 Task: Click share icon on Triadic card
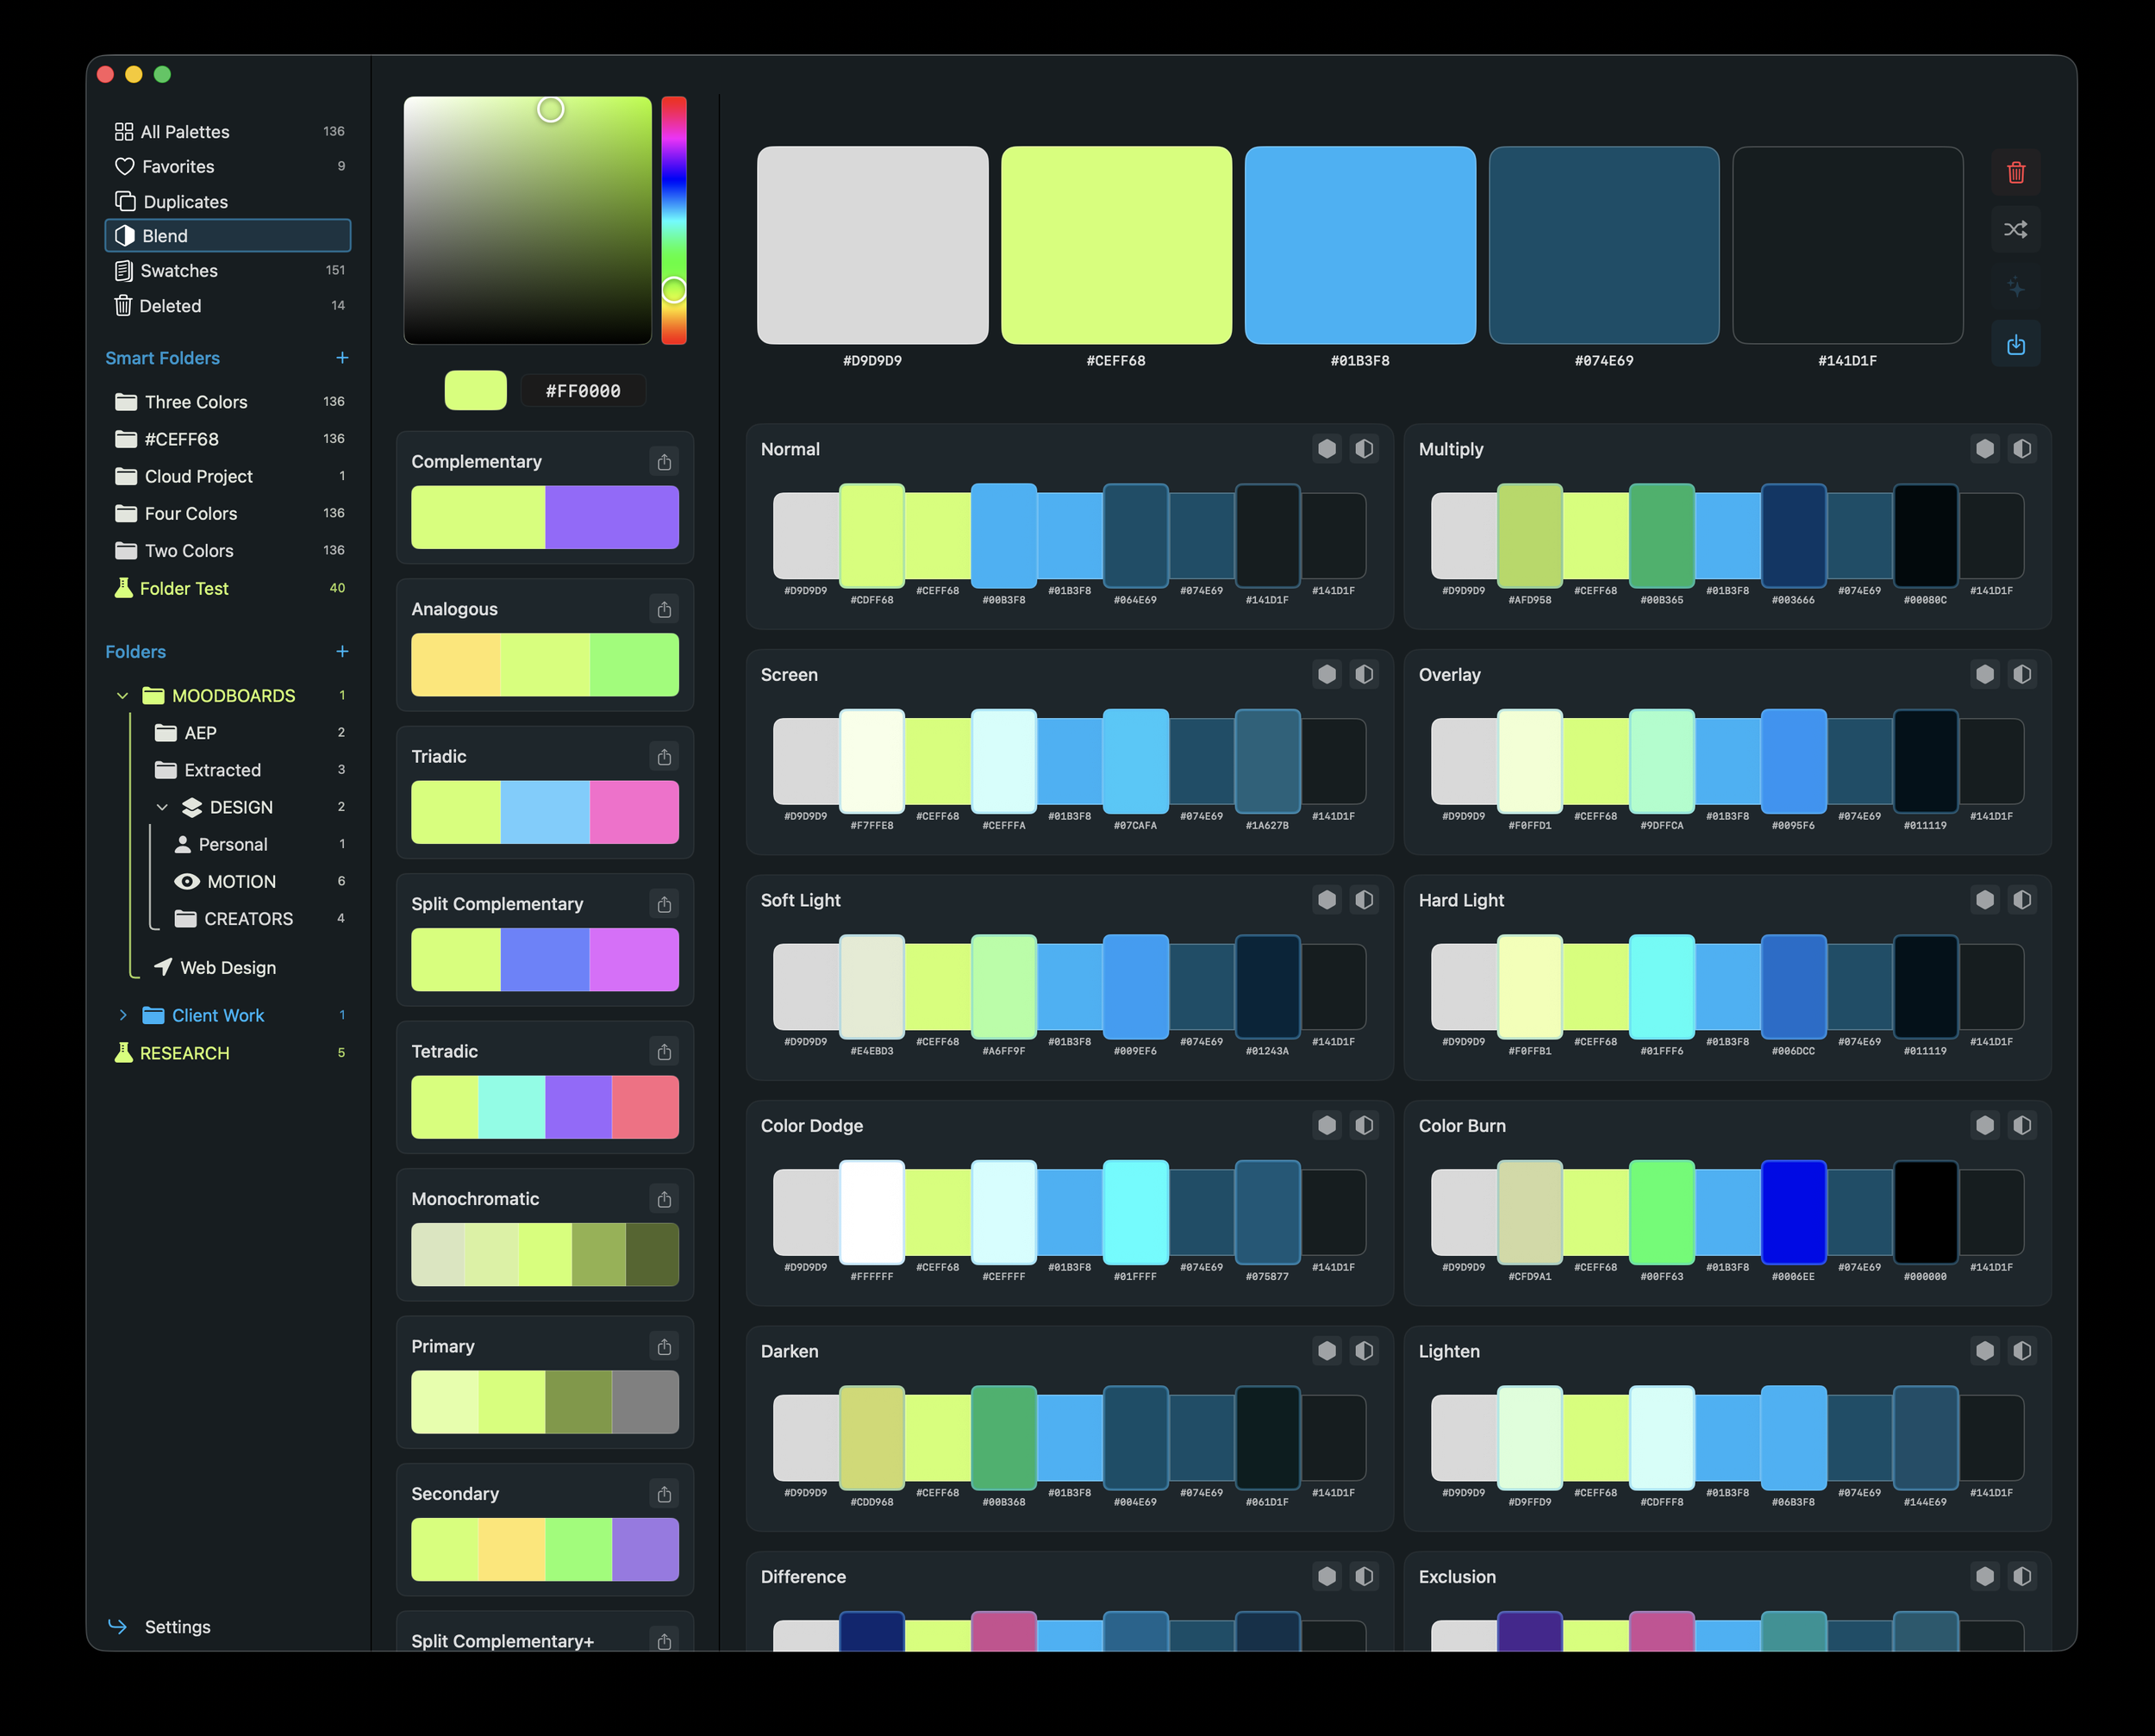pyautogui.click(x=664, y=757)
